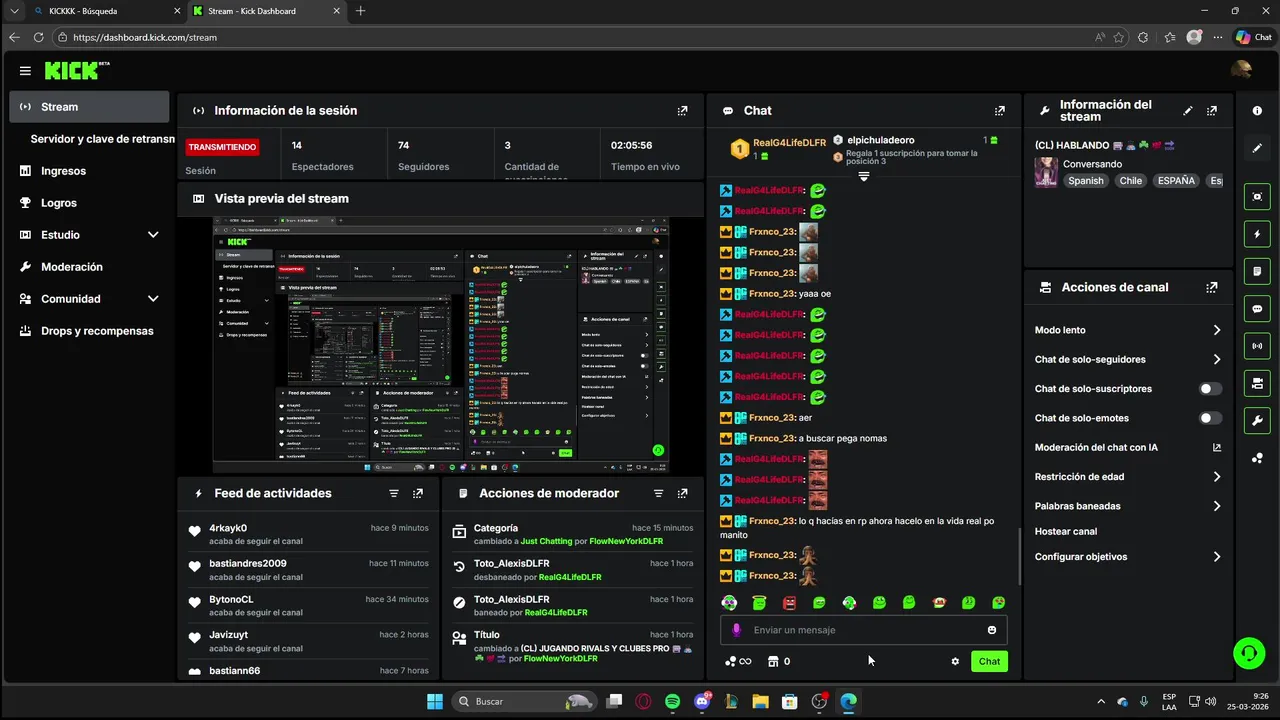Click the purple microphone icon in chat input
The height and width of the screenshot is (720, 1280).
coord(737,630)
